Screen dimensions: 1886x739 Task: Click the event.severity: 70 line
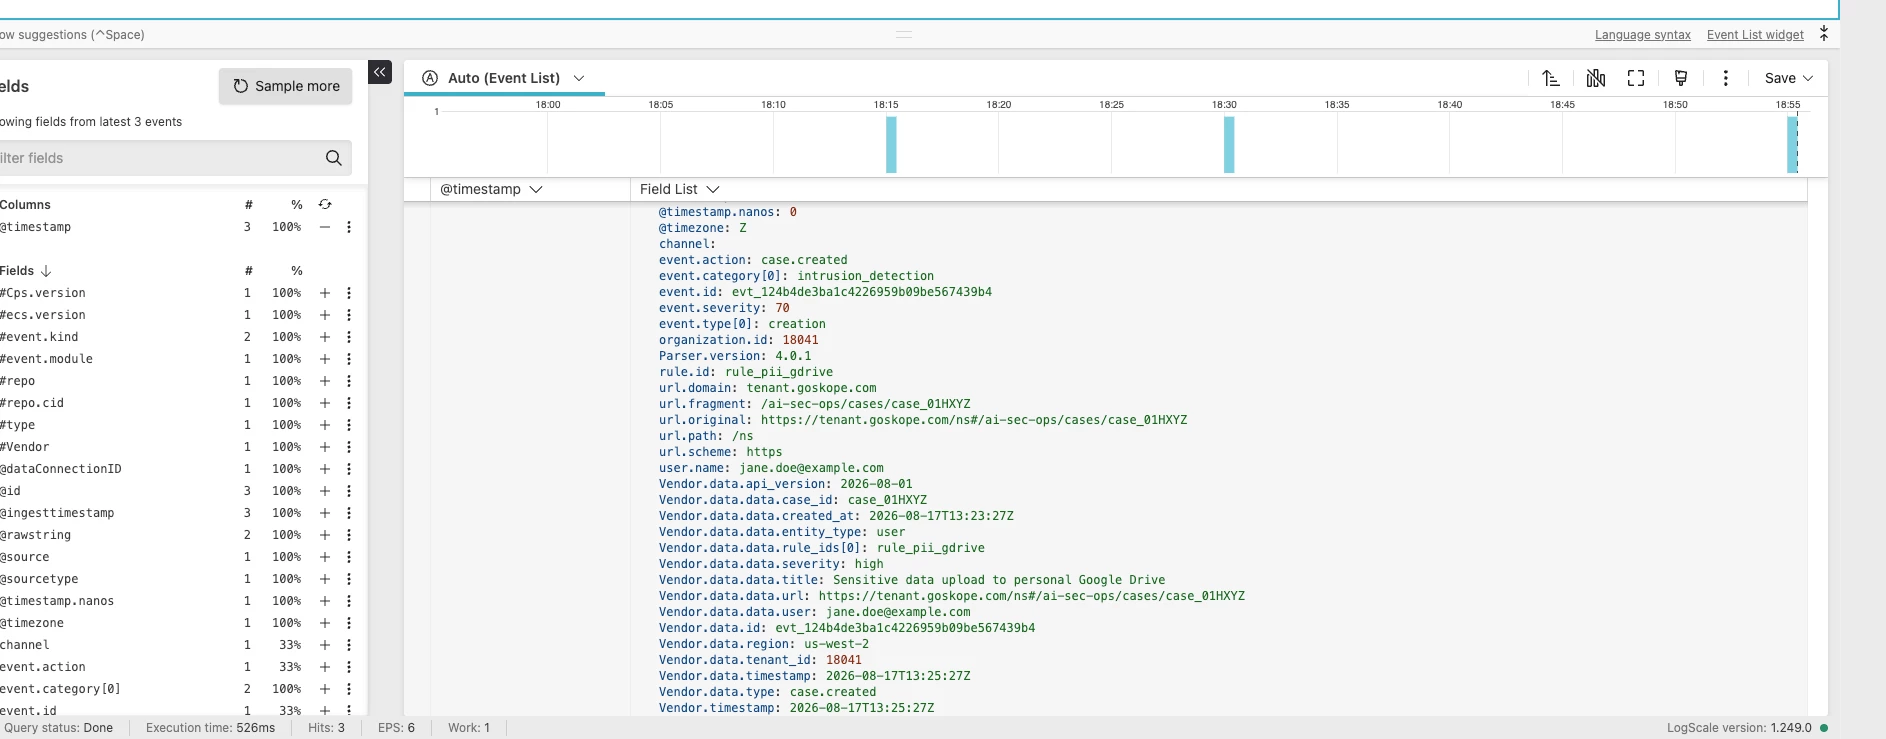tap(724, 308)
